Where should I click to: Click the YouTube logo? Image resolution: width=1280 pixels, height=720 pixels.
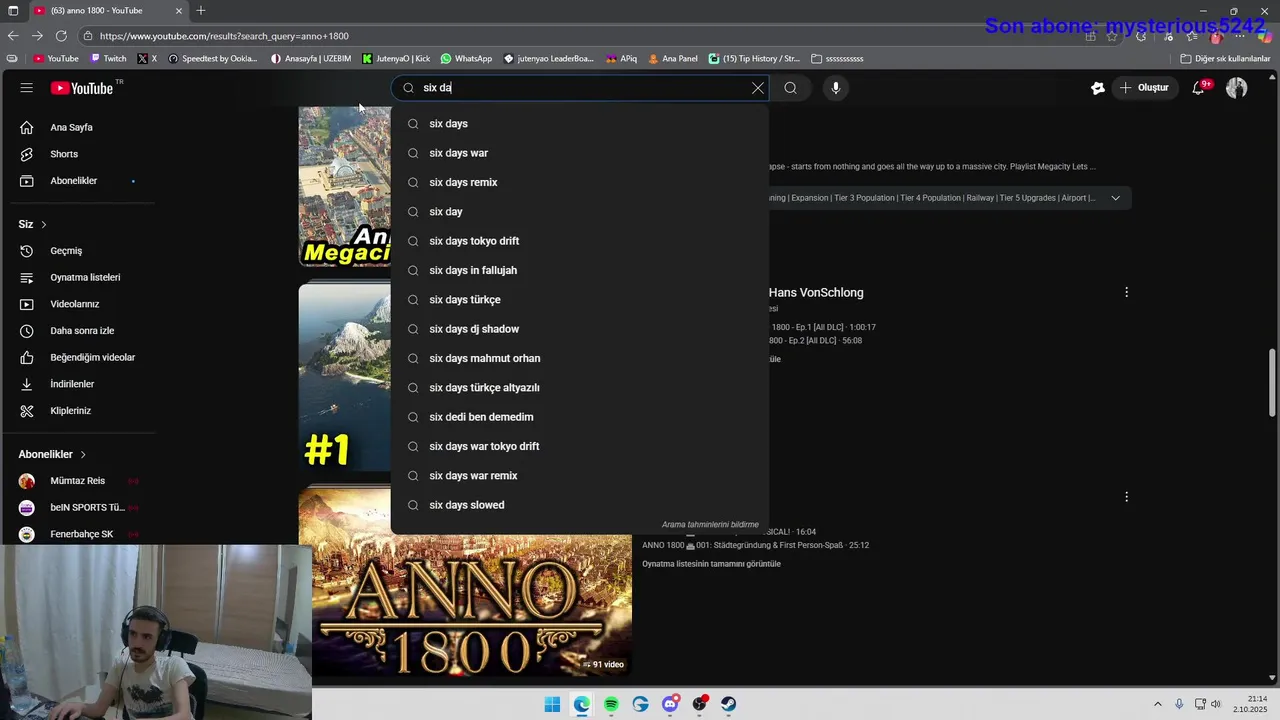coord(82,88)
